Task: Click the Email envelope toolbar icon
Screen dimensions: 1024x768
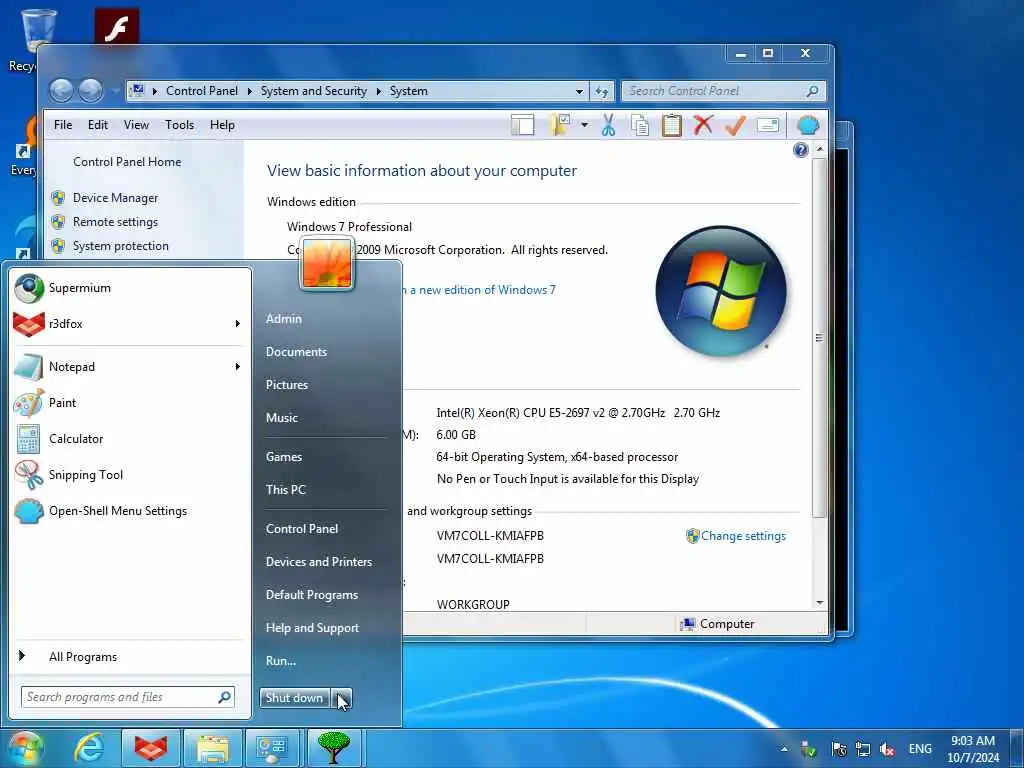Action: tap(768, 125)
